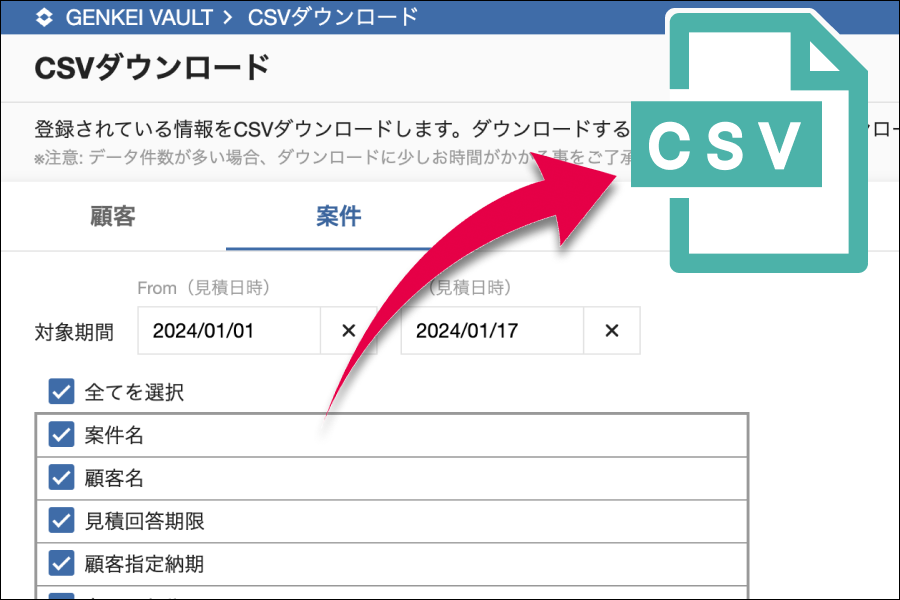Screen dimensions: 900x600
Task: Toggle the 顧客指定納期 checkbox
Action: point(62,564)
